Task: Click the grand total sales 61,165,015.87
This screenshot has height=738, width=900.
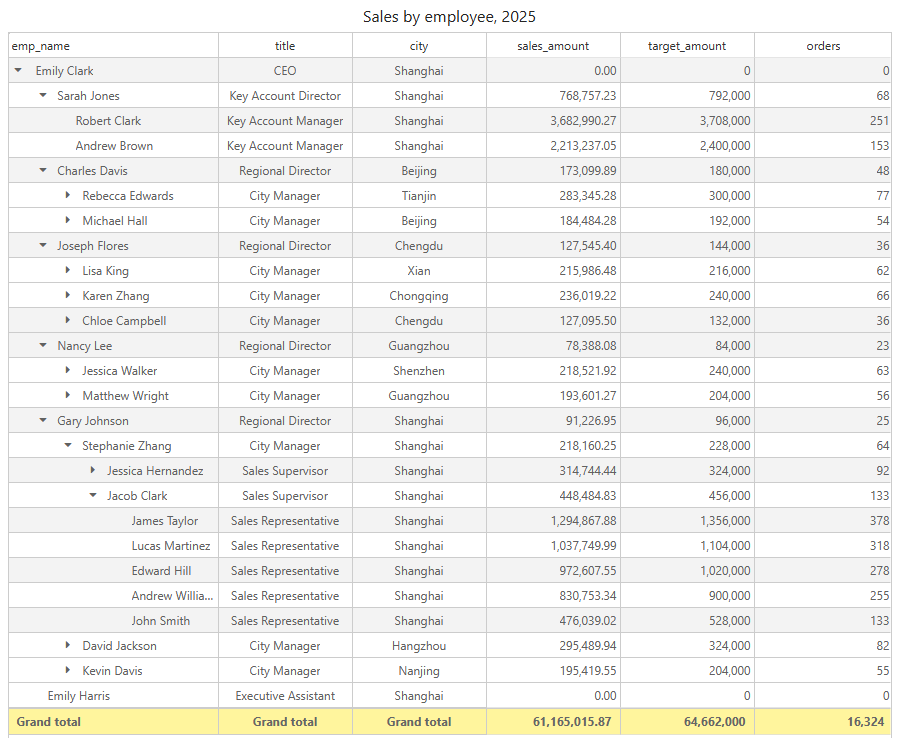Action: pyautogui.click(x=572, y=721)
